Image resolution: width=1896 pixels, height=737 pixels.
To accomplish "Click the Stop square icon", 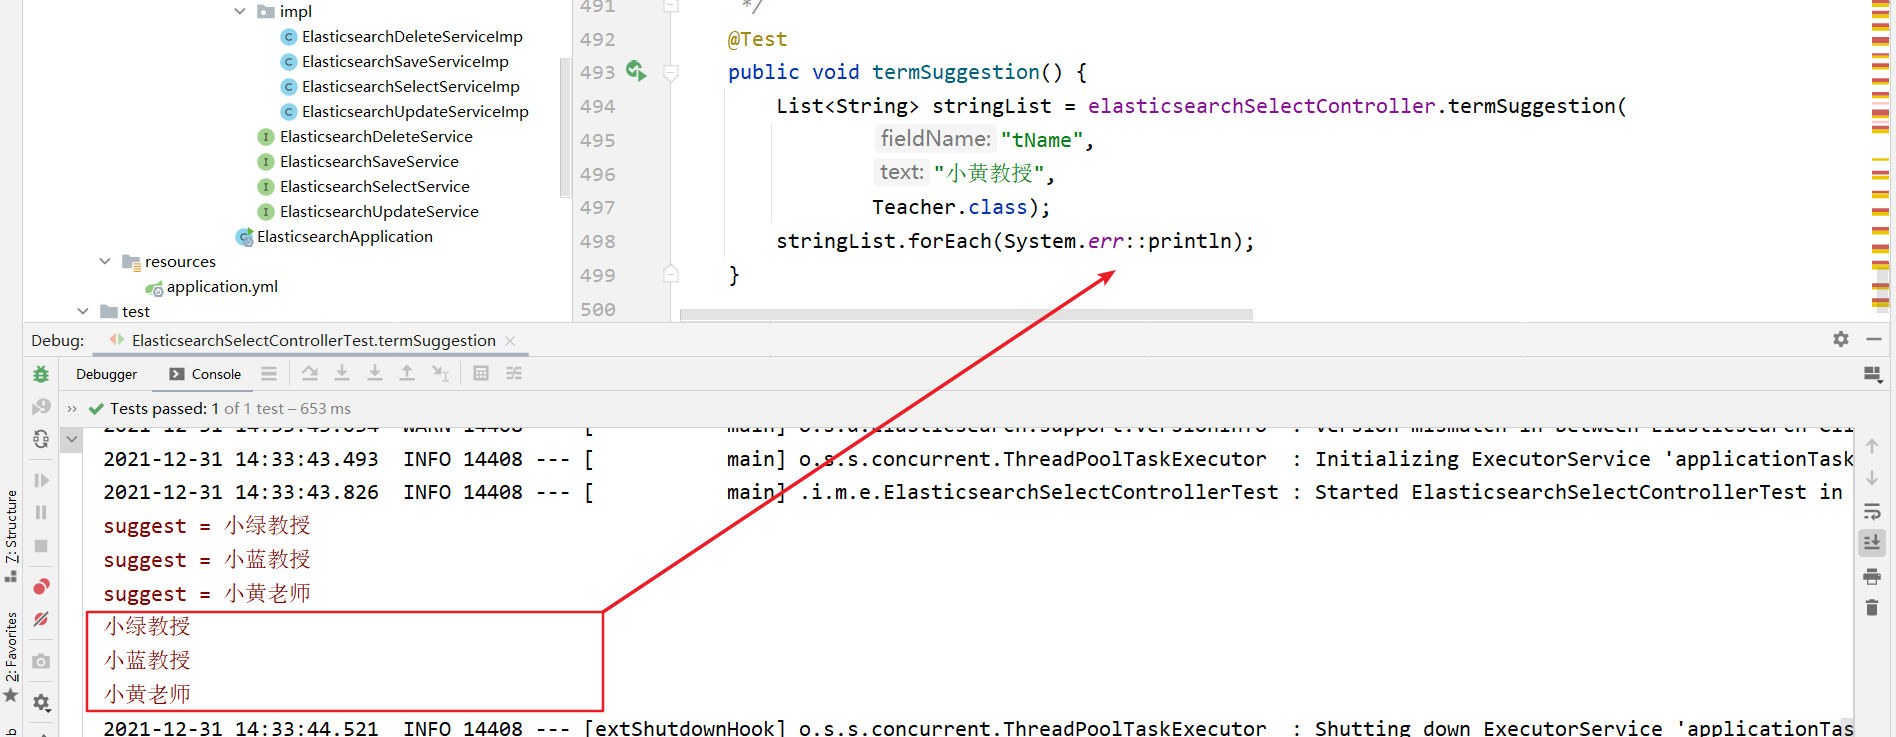I will pos(41,546).
